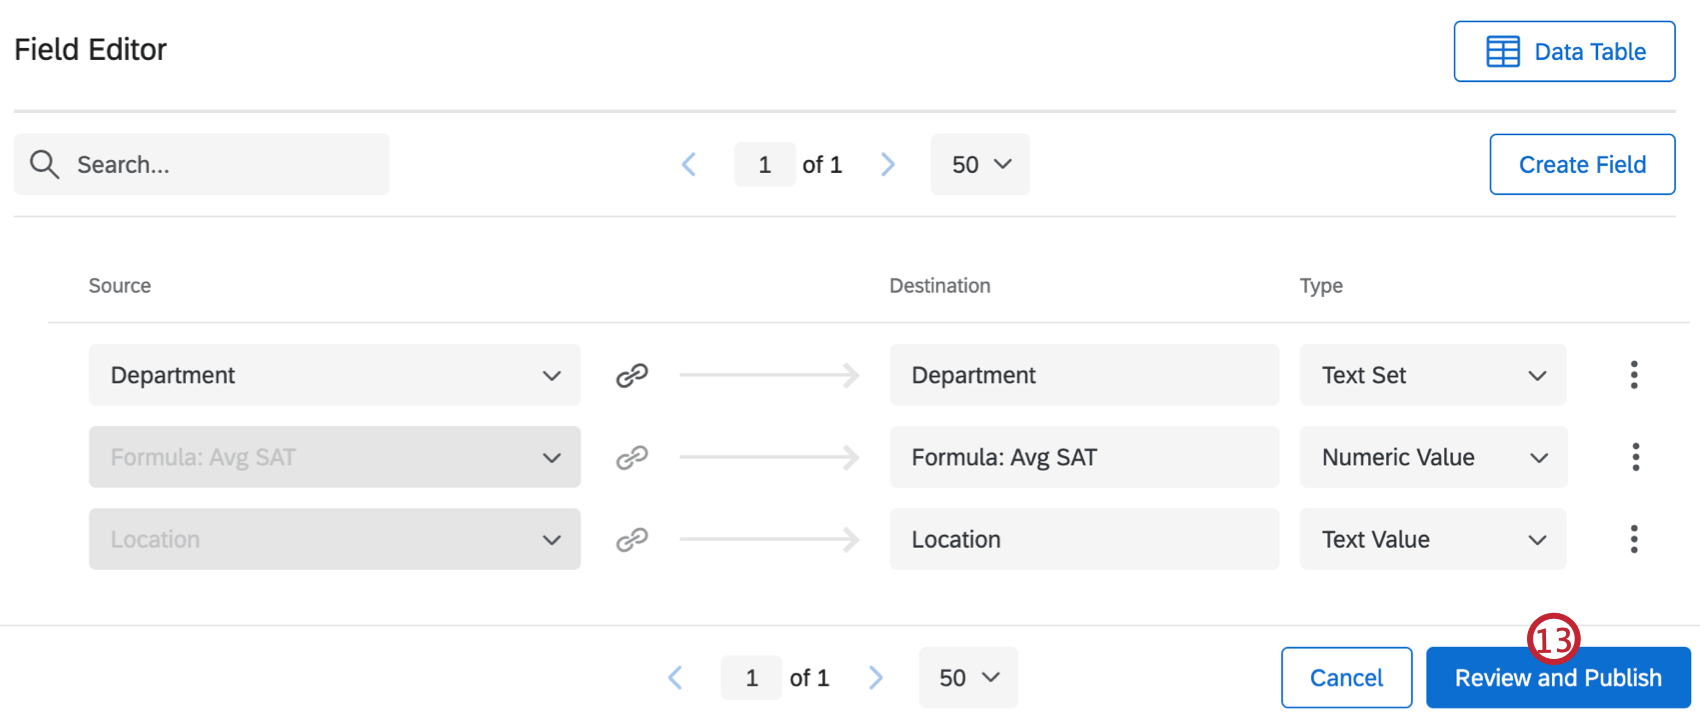
Task: Click the search magnifying glass icon
Action: point(44,164)
